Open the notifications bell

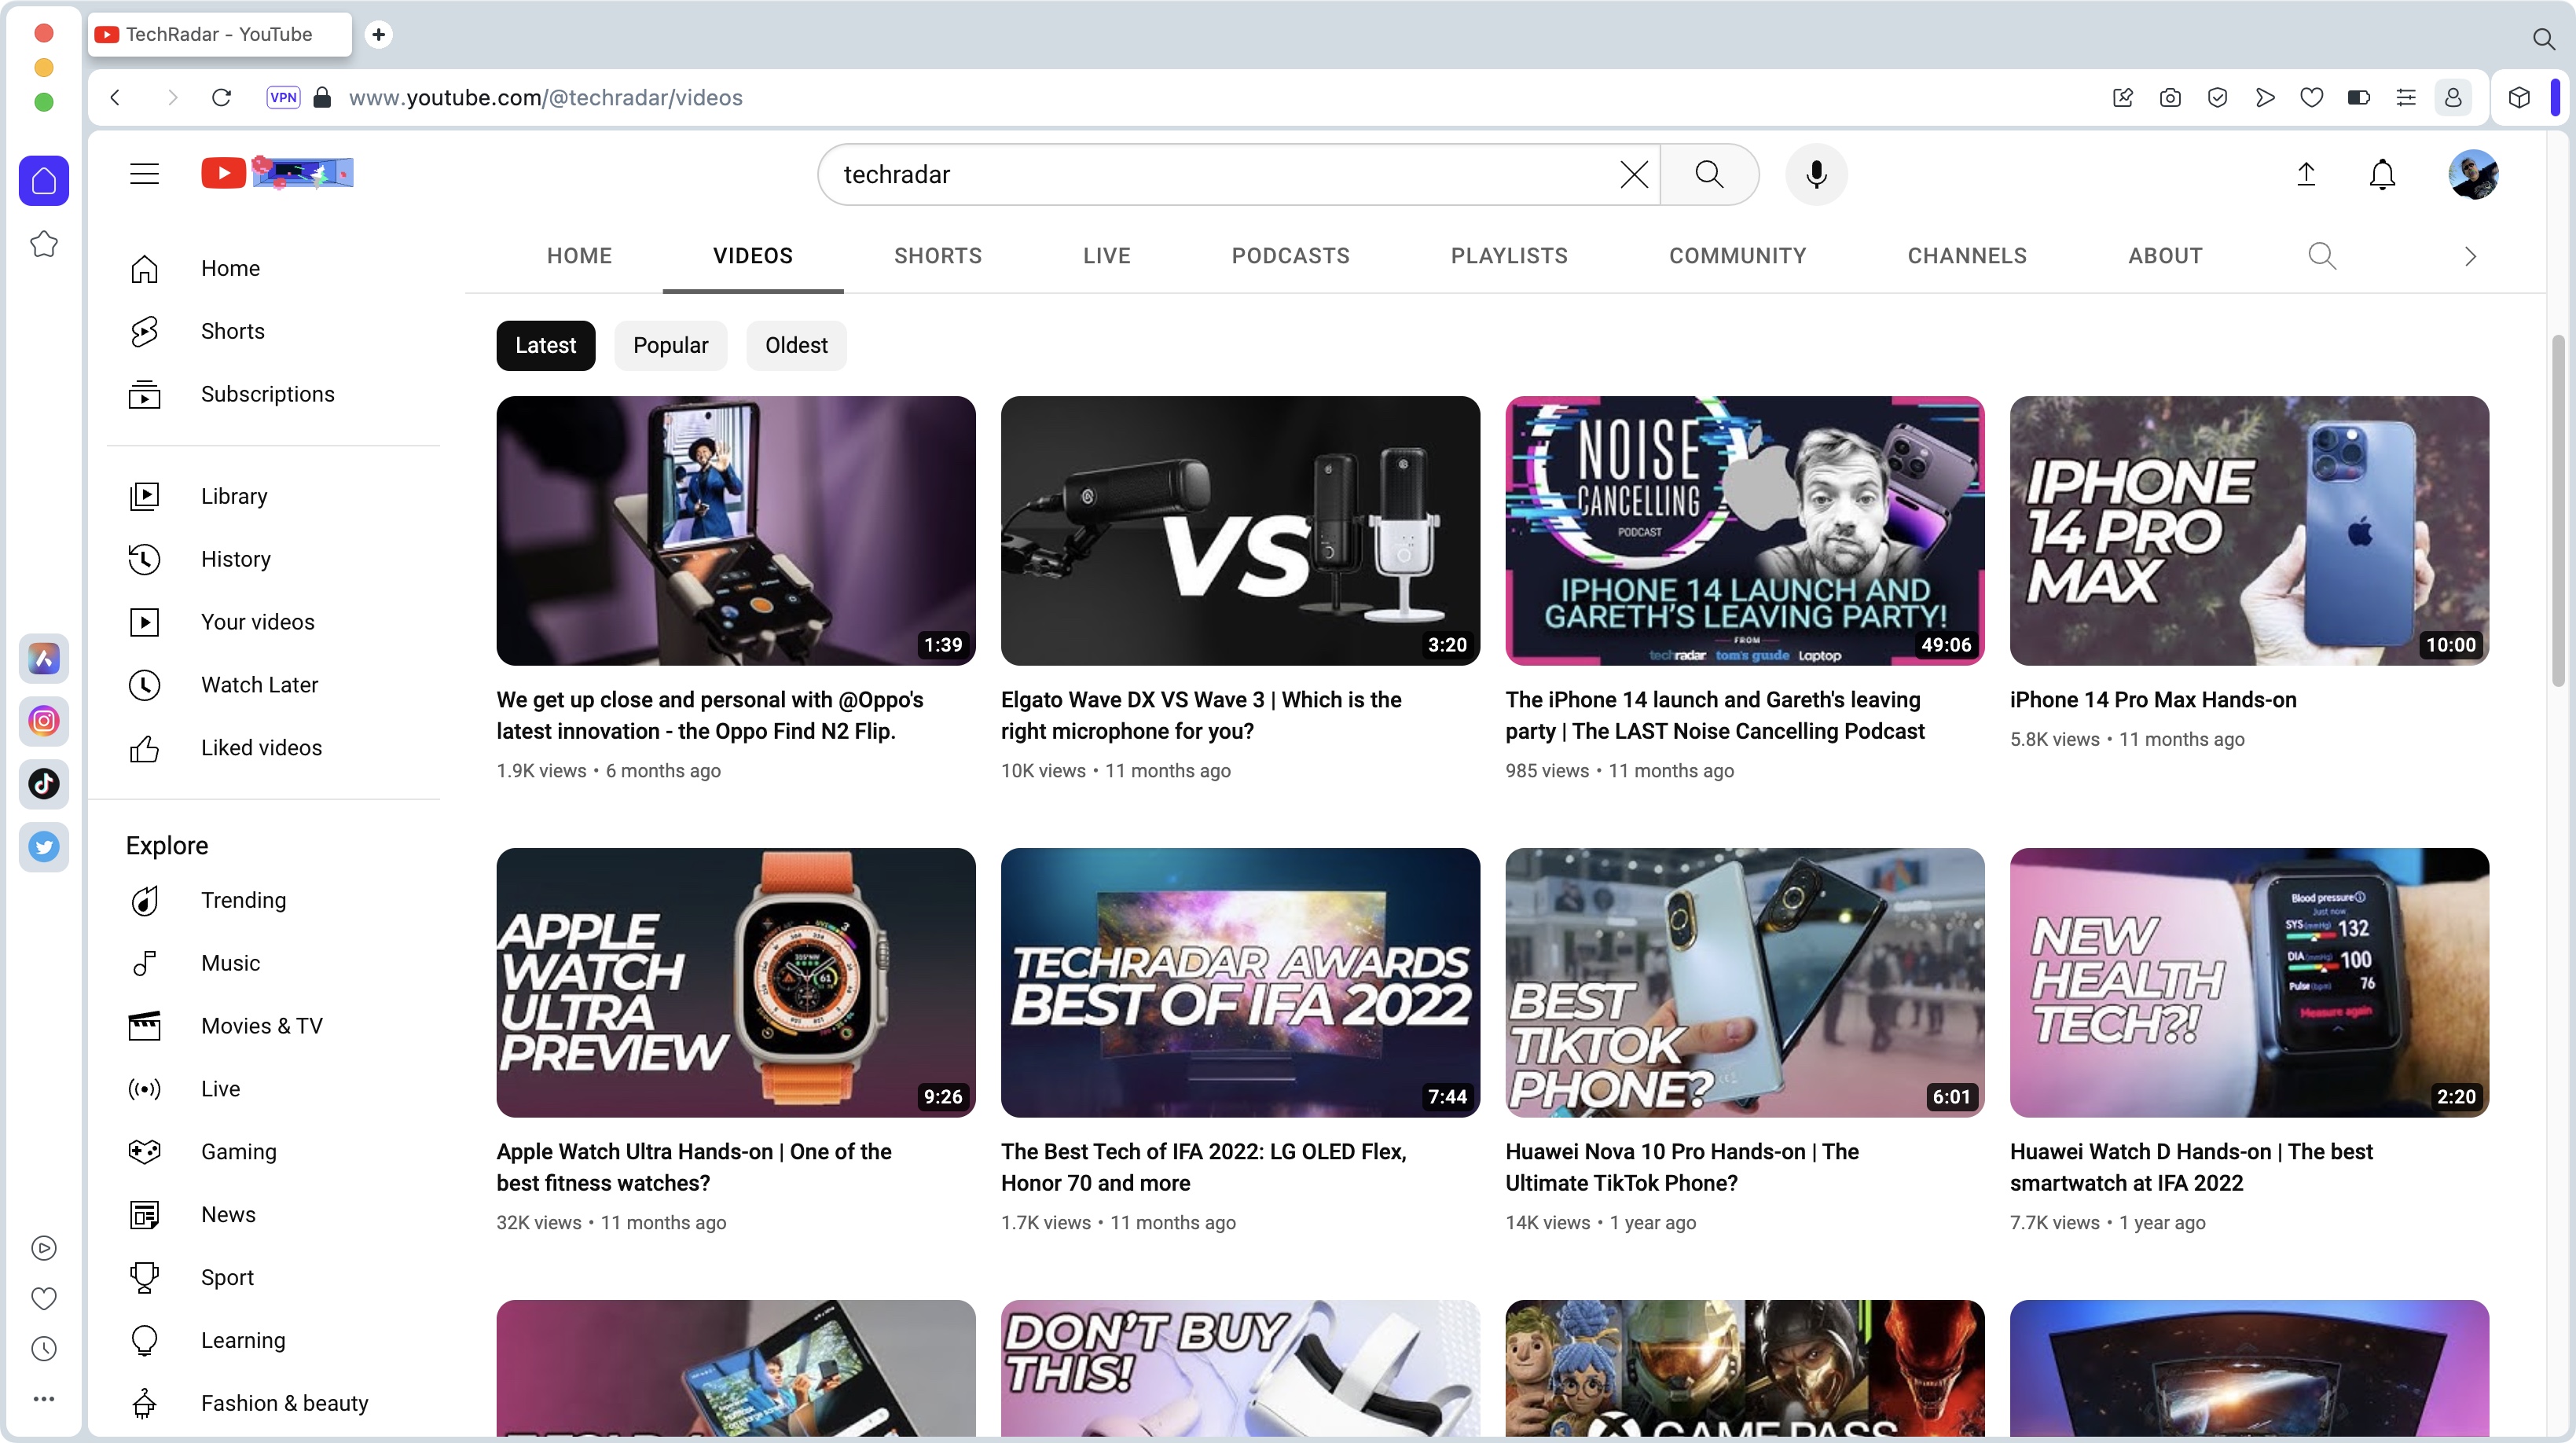tap(2382, 174)
